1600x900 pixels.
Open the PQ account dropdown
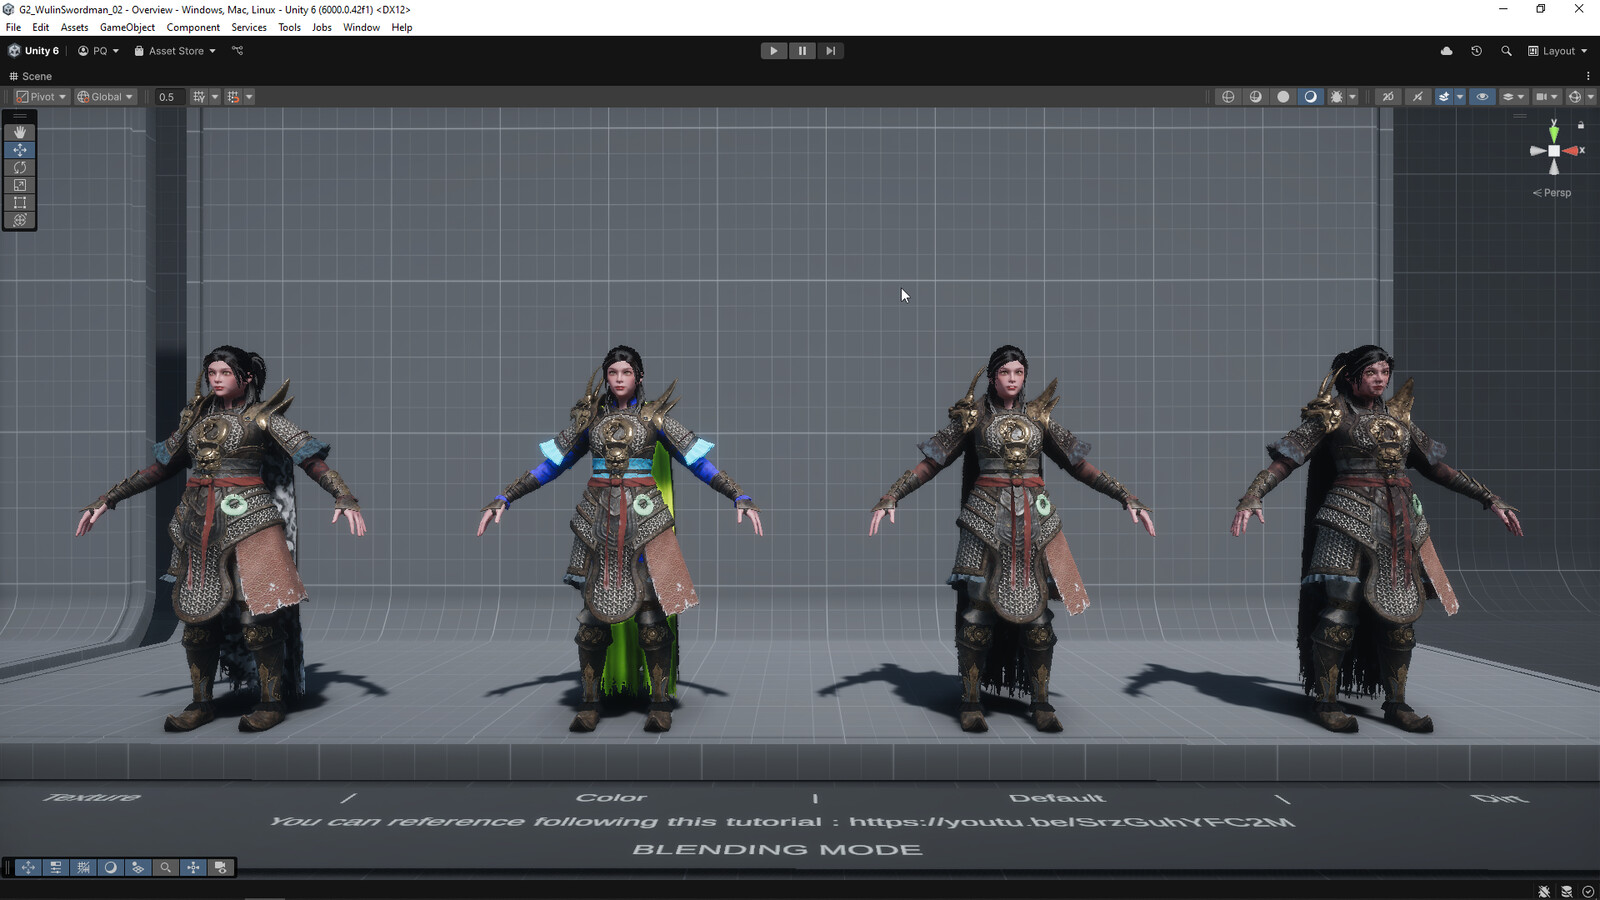[x=98, y=51]
